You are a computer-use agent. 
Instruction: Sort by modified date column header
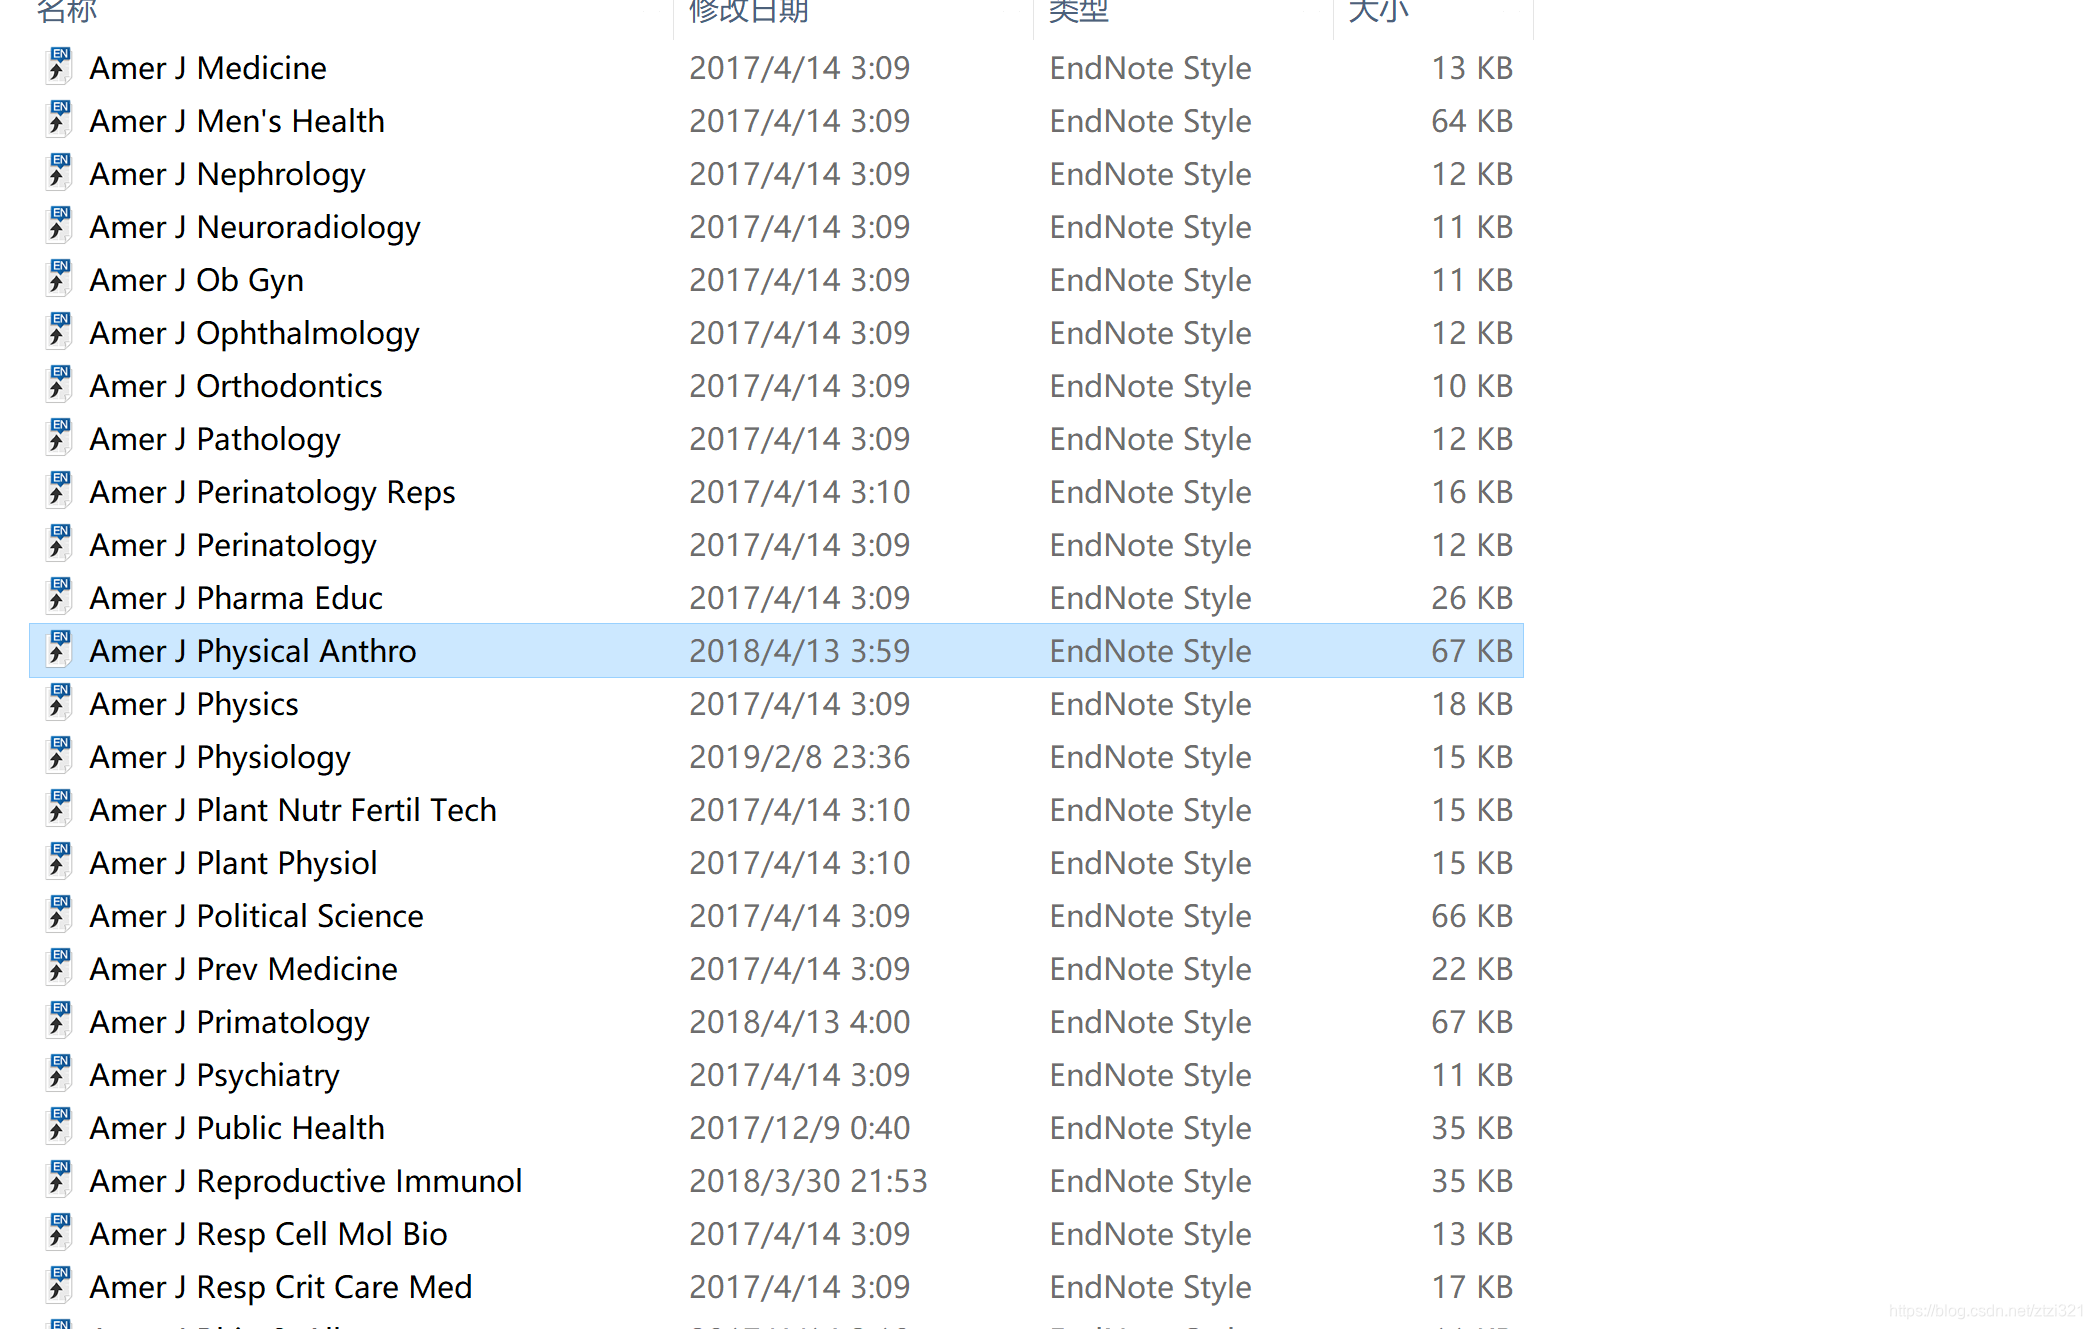pyautogui.click(x=748, y=11)
